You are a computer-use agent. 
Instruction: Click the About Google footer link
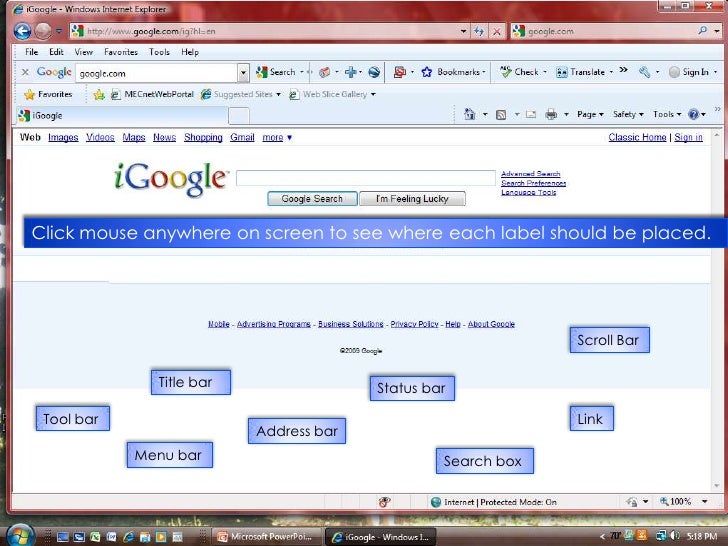click(491, 324)
